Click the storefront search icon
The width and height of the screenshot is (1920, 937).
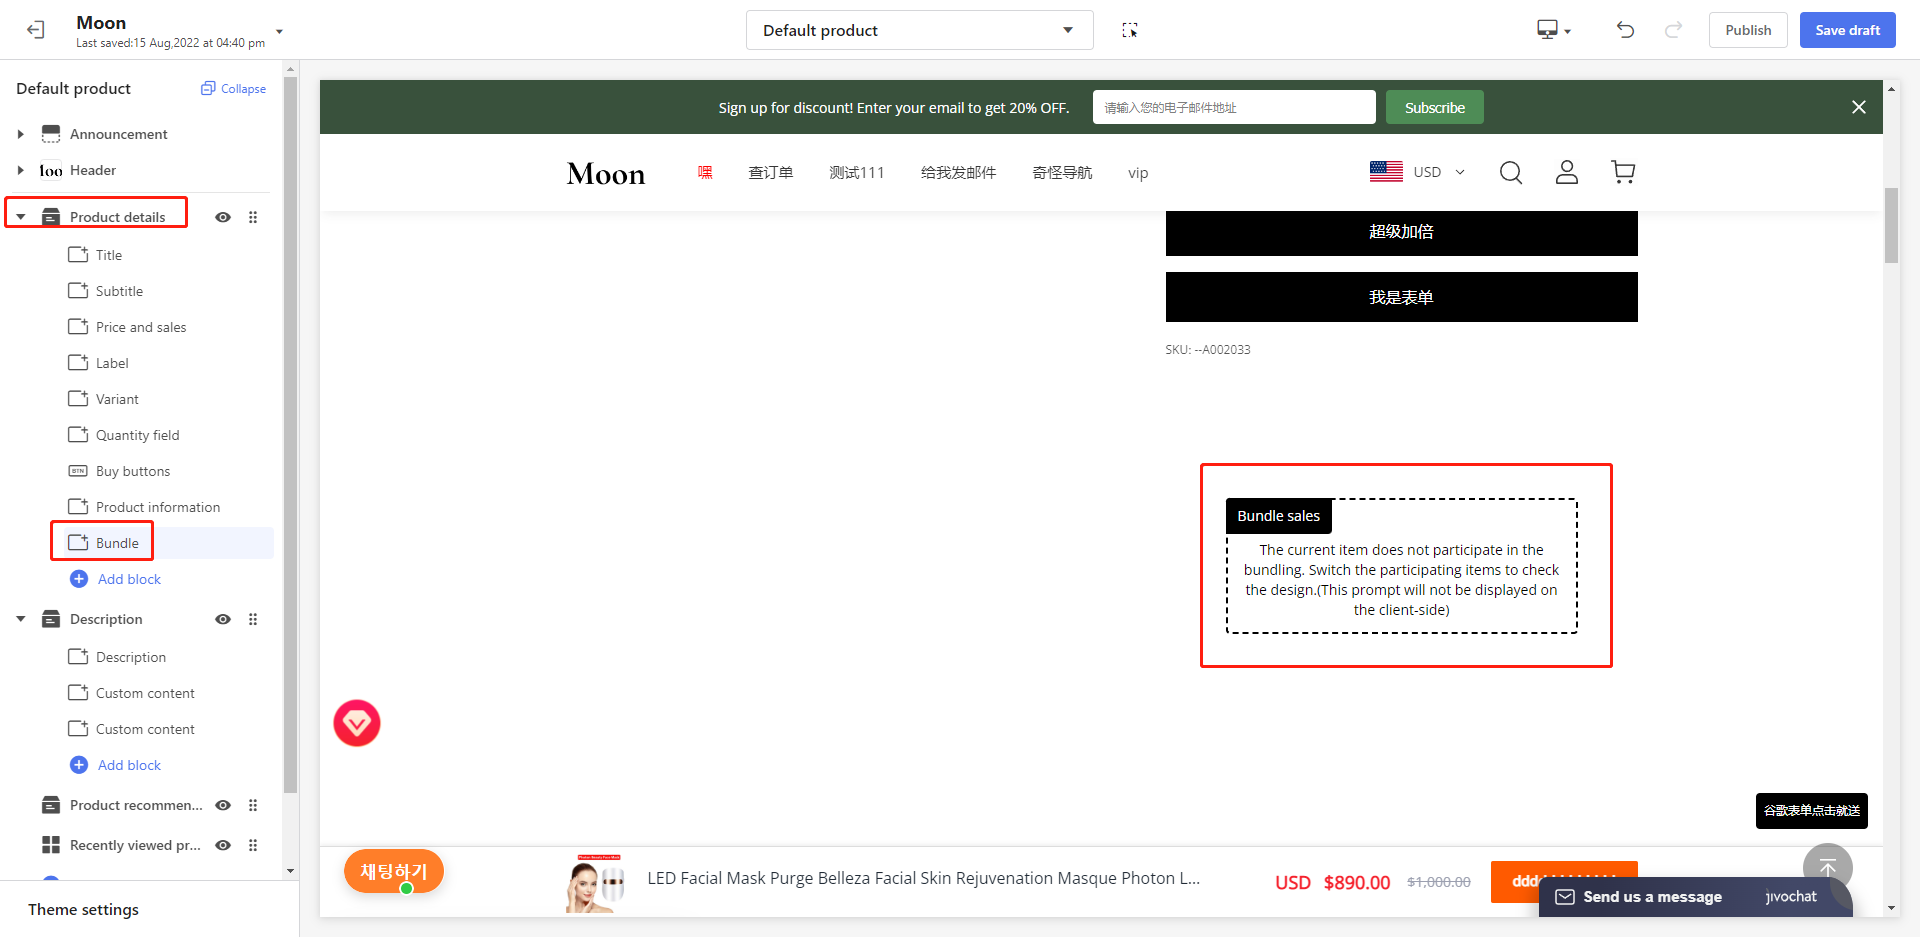[1511, 172]
